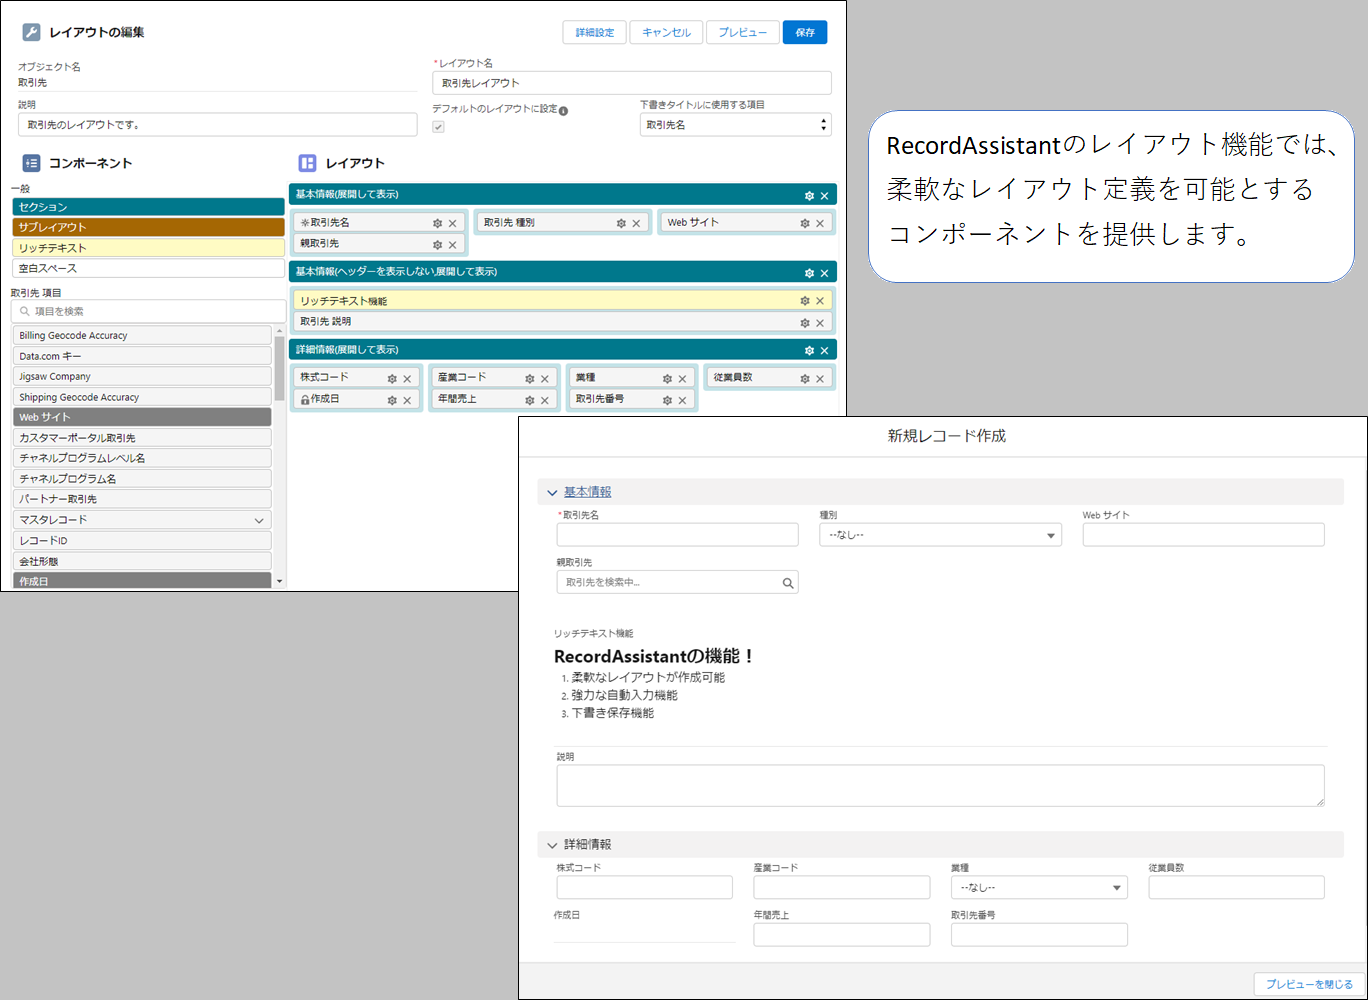Collapse 基本情報 section in preview
Screen dimensions: 1368x1000
[552, 492]
